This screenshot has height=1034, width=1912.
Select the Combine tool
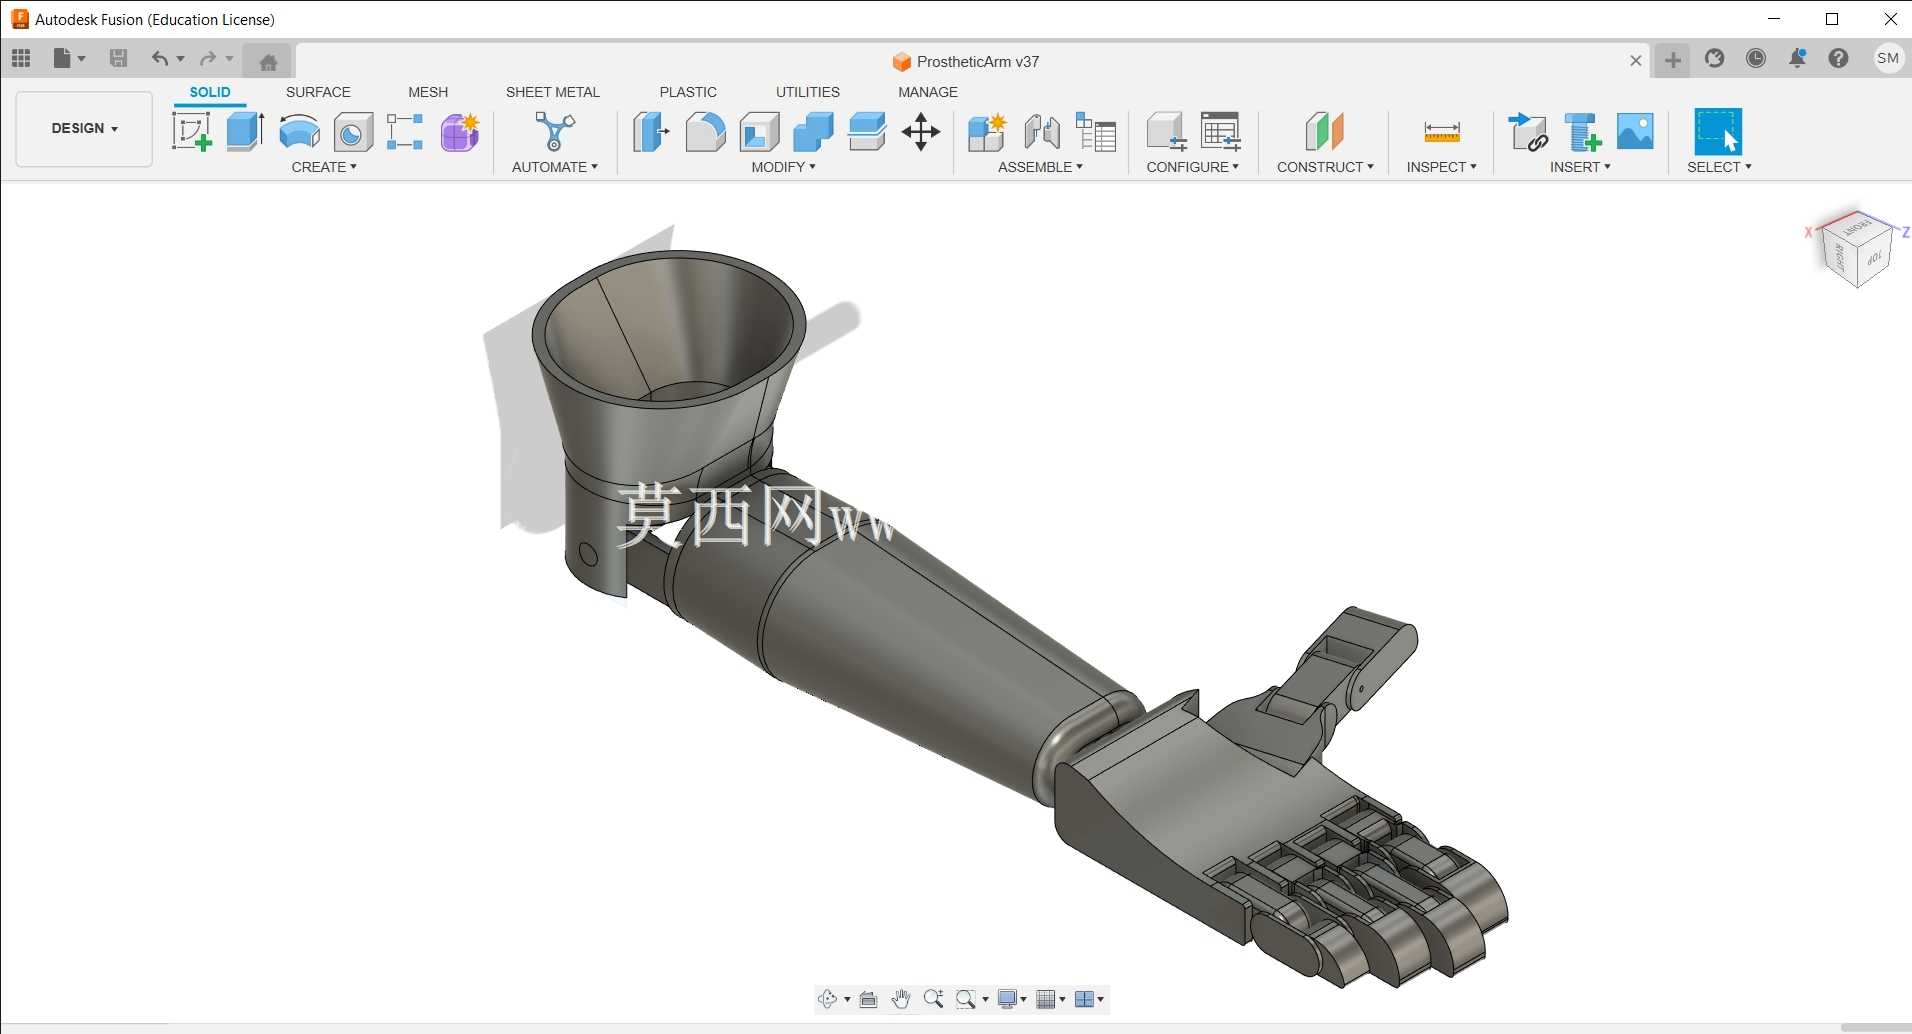813,132
